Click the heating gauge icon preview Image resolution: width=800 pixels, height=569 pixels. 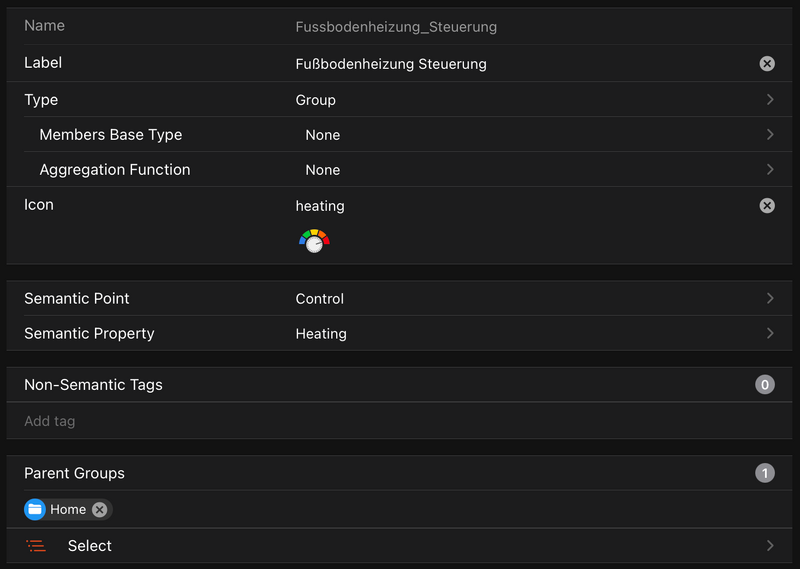click(314, 241)
